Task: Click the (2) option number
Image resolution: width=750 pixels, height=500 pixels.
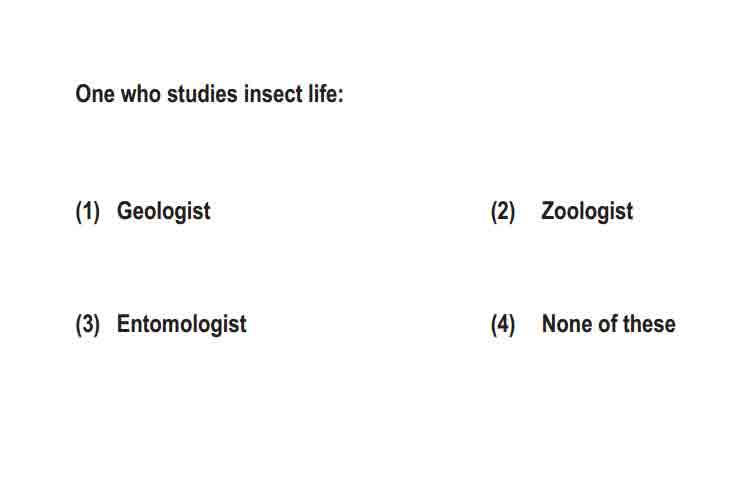Action: tap(503, 211)
